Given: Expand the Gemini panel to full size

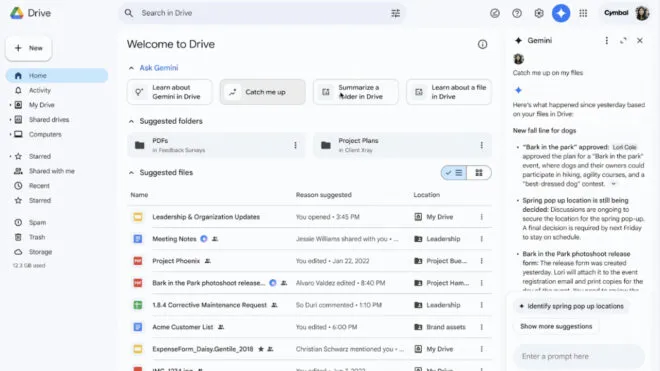Looking at the screenshot, I should pyautogui.click(x=623, y=40).
